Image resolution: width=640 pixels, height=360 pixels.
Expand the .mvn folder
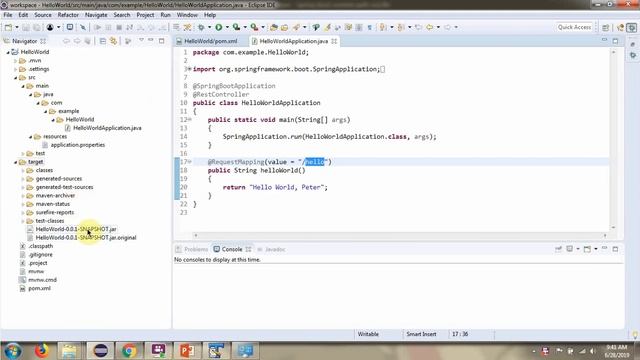point(16,61)
